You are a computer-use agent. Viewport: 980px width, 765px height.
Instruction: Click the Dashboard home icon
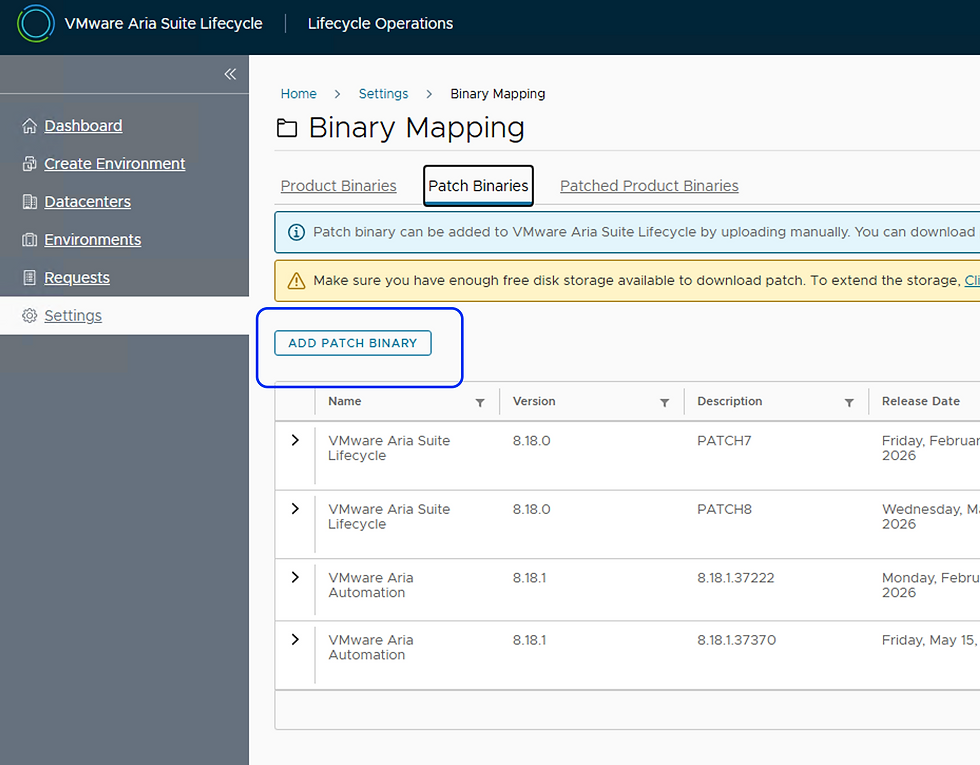click(x=29, y=126)
